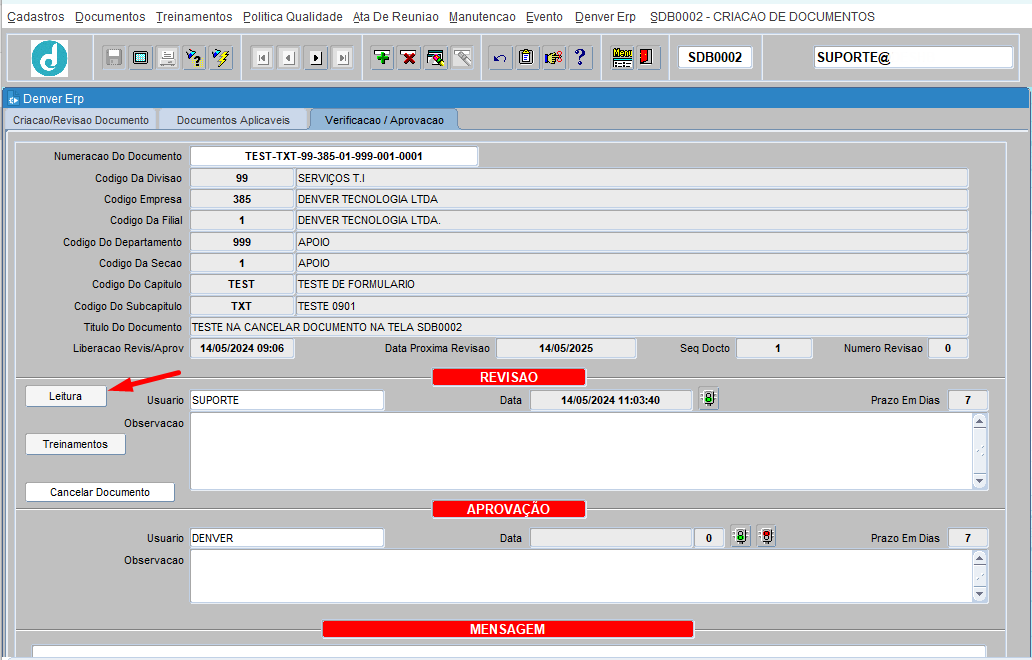
Task: Switch to Criacao/Revisao Documento tab
Action: coord(81,120)
